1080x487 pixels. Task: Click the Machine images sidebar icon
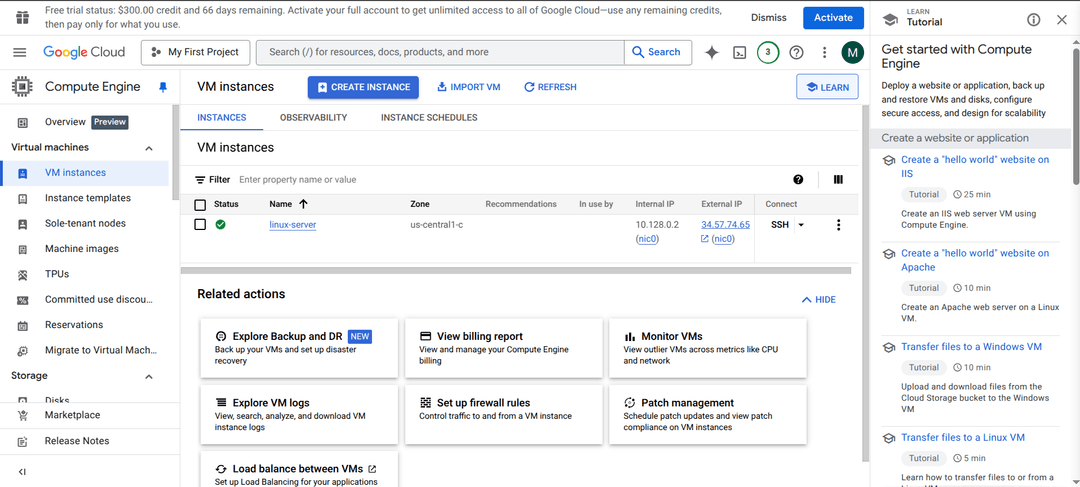tap(23, 249)
